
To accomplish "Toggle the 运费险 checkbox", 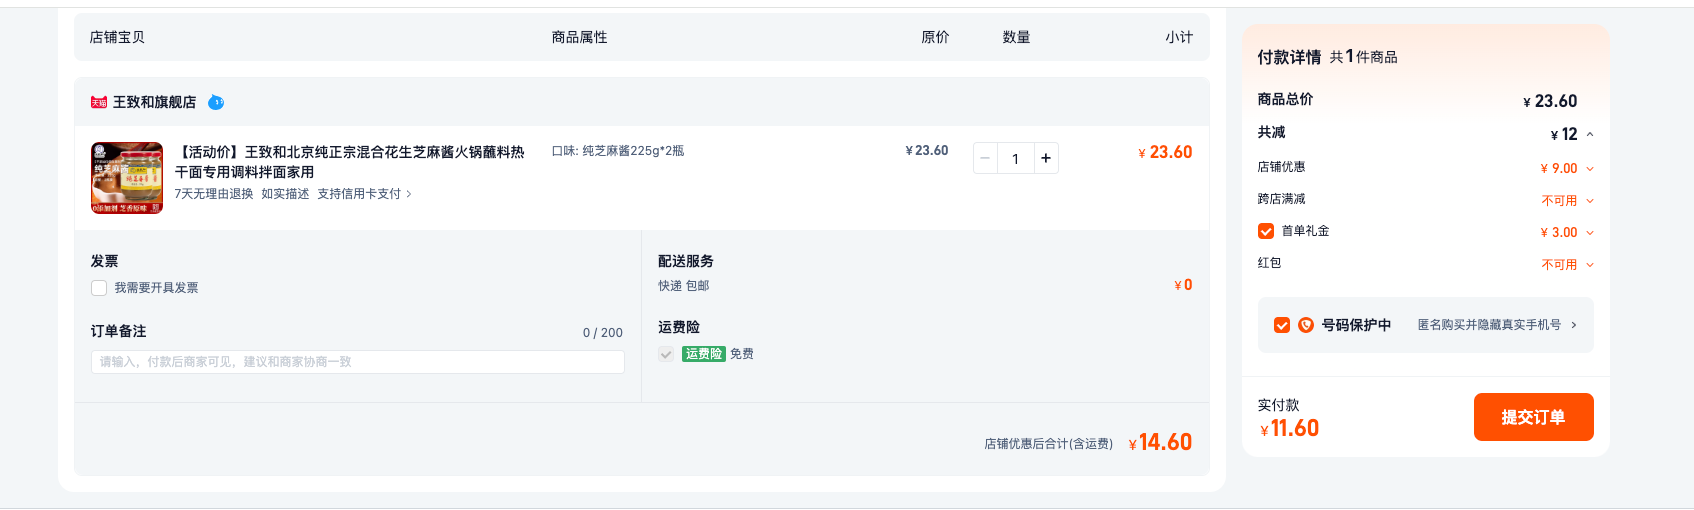I will (x=666, y=354).
